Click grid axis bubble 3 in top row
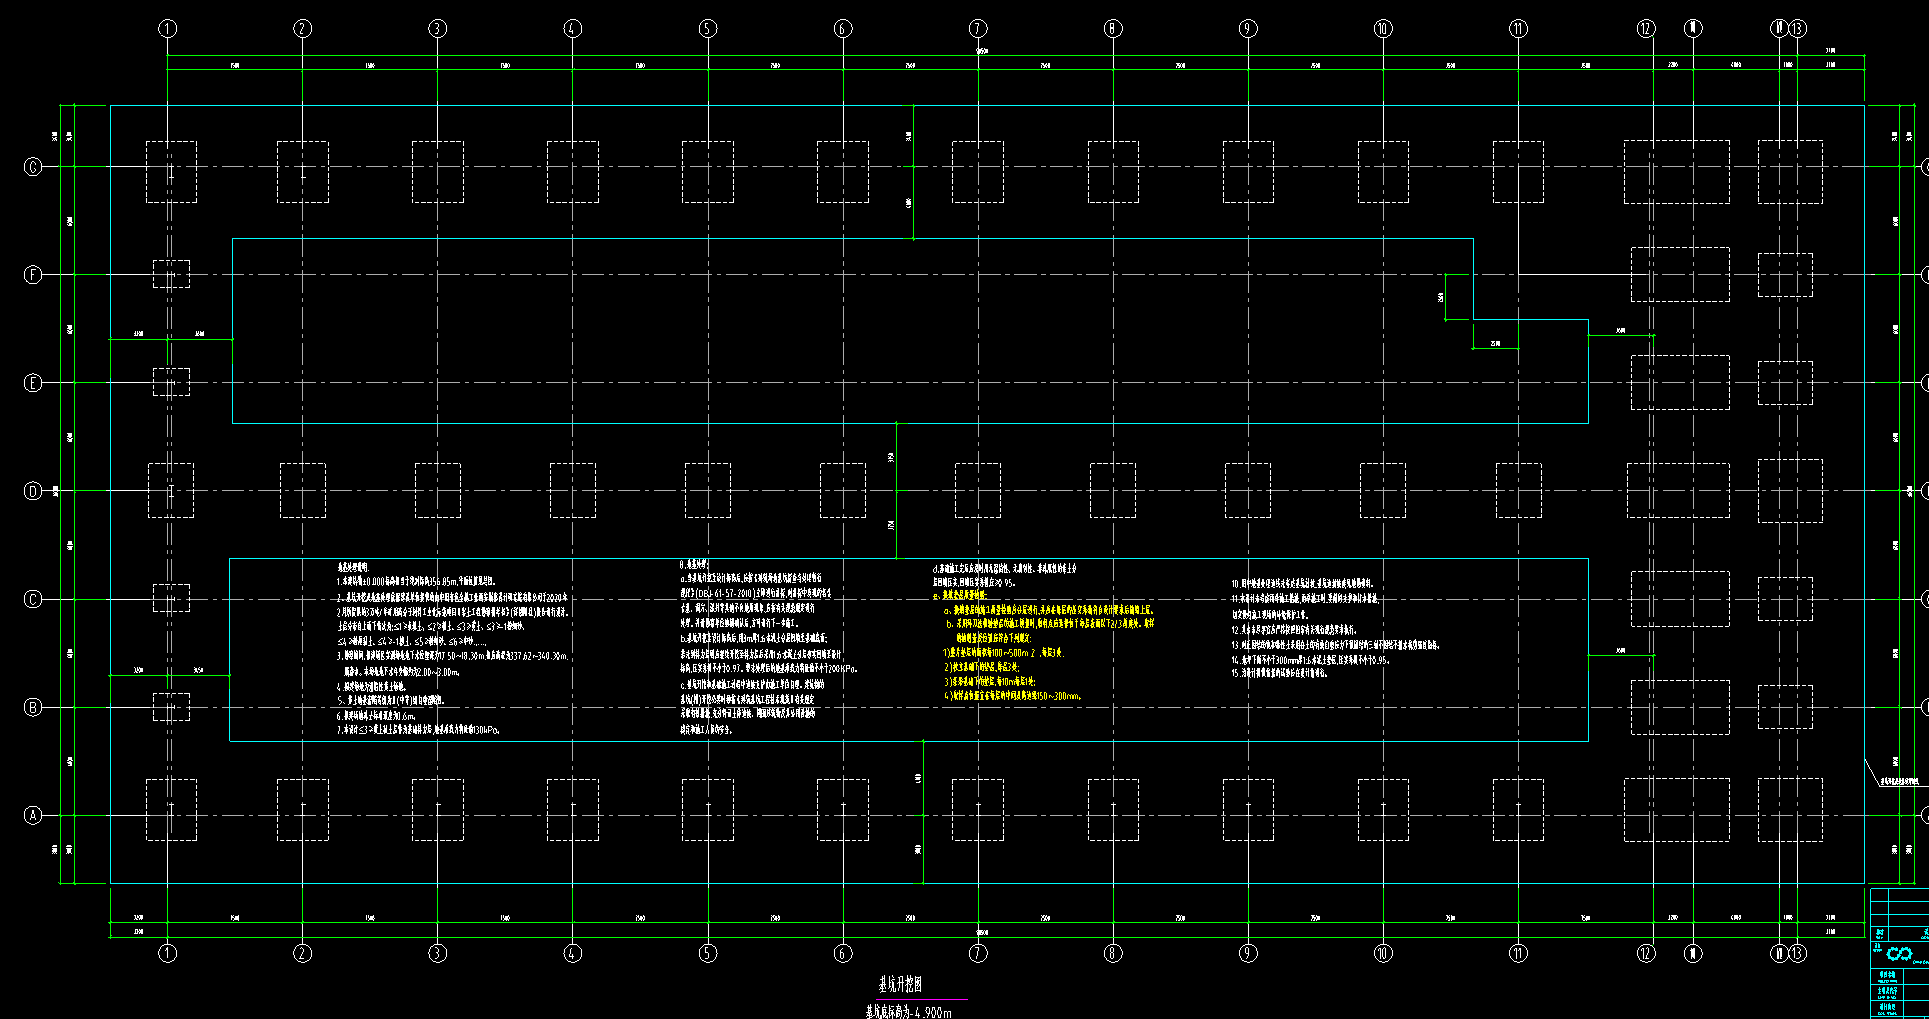Screen dimensions: 1929x1019 [x=438, y=29]
